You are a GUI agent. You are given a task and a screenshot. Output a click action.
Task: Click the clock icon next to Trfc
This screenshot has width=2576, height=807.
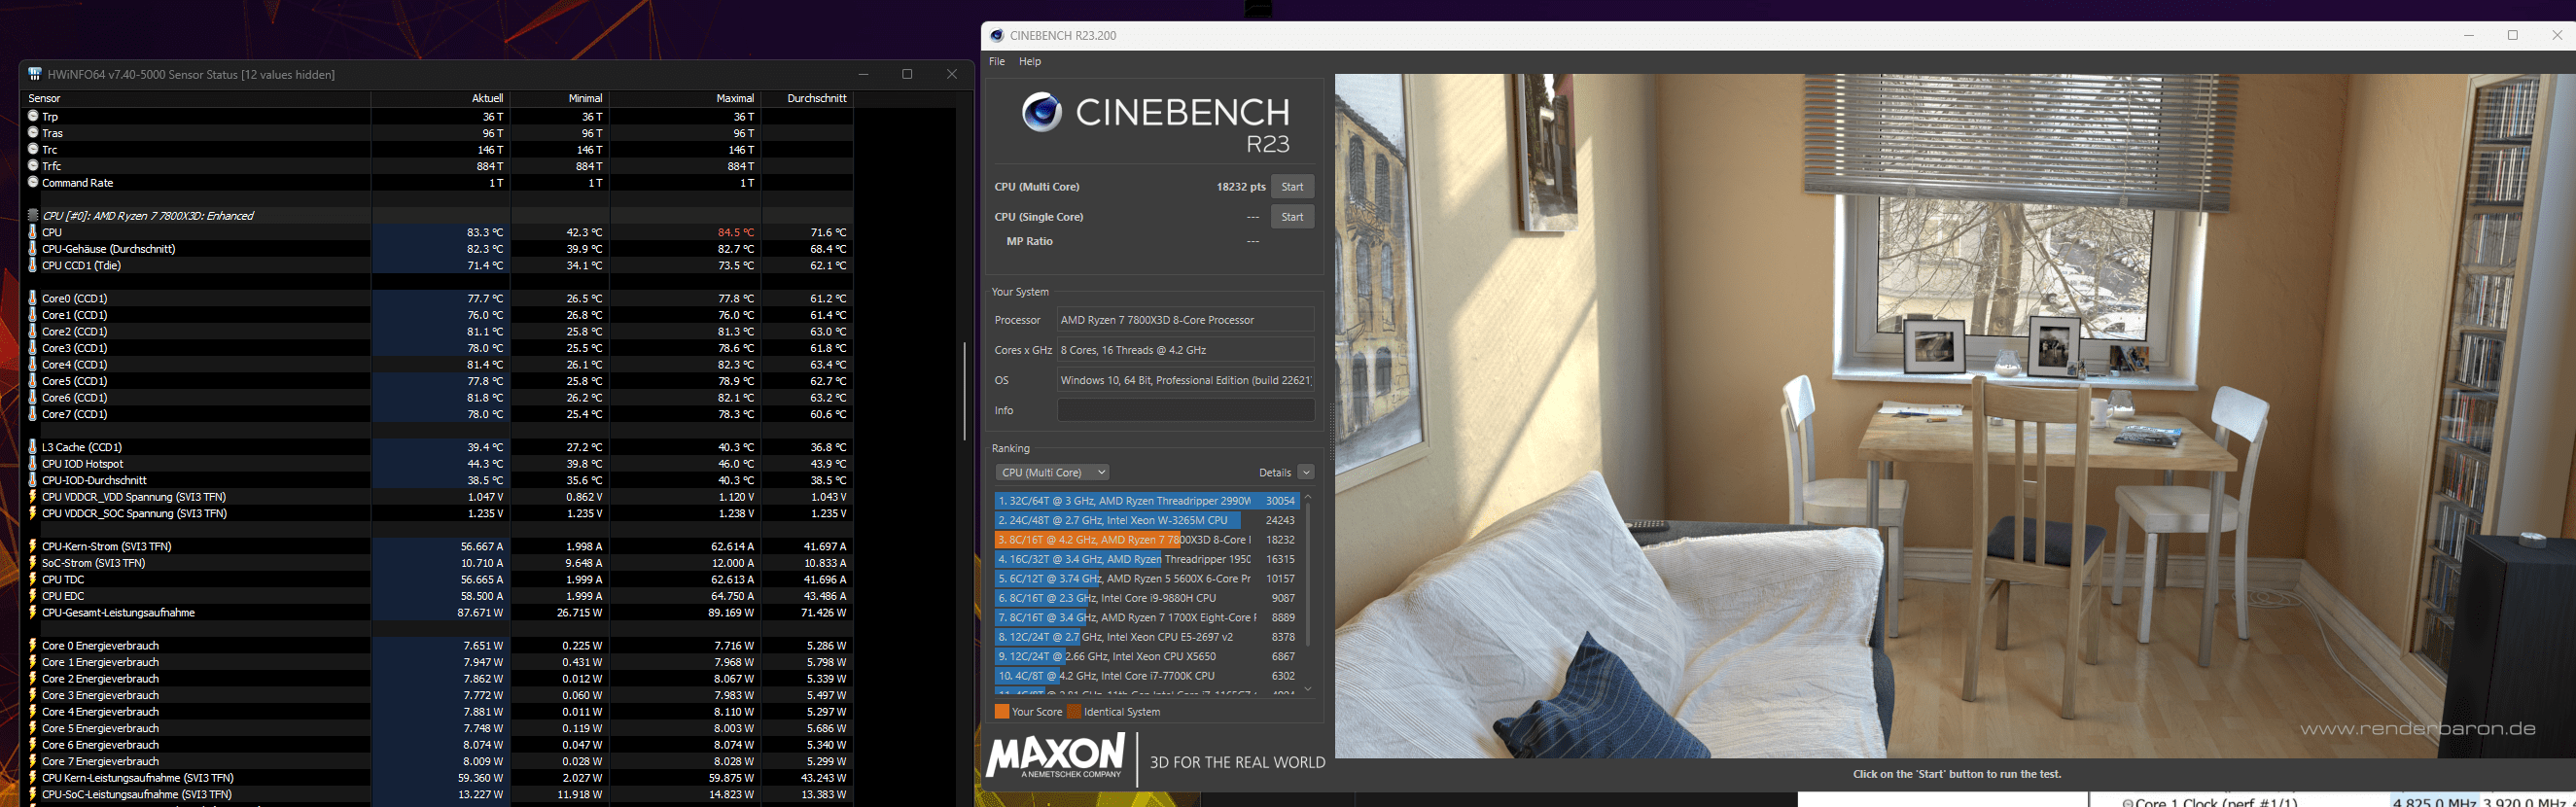(x=33, y=166)
